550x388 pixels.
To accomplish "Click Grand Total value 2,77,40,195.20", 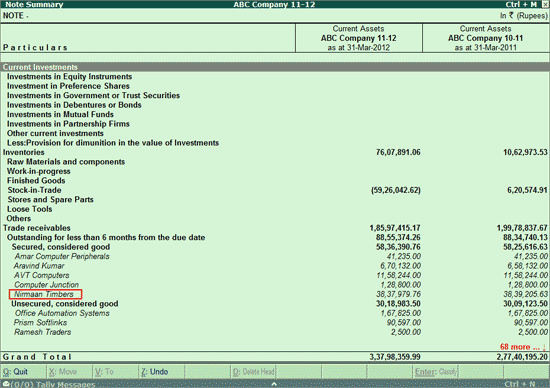I will (x=522, y=357).
